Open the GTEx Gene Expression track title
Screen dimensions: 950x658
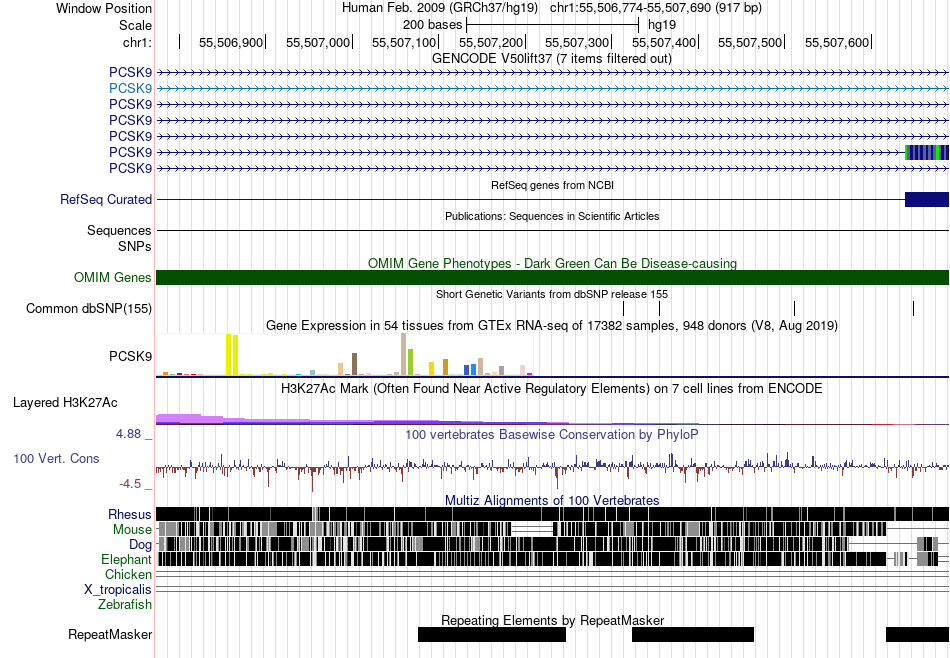pyautogui.click(x=552, y=326)
